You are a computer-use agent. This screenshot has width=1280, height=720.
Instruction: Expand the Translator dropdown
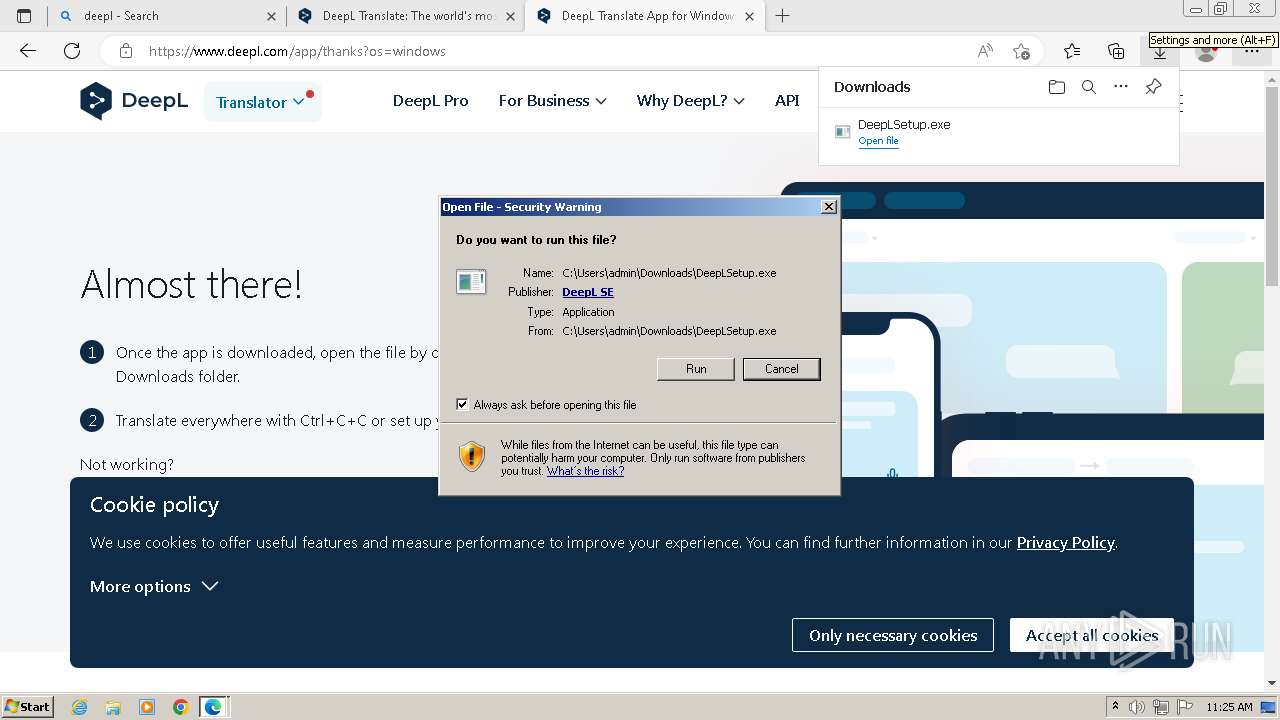click(x=262, y=102)
